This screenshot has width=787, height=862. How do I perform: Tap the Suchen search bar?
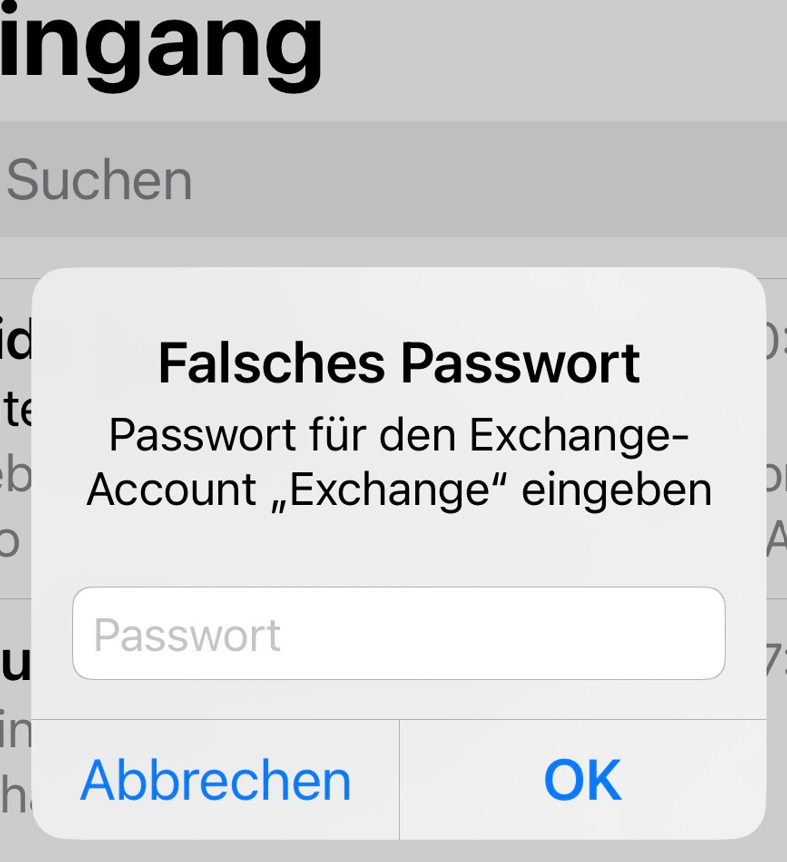coord(394,179)
